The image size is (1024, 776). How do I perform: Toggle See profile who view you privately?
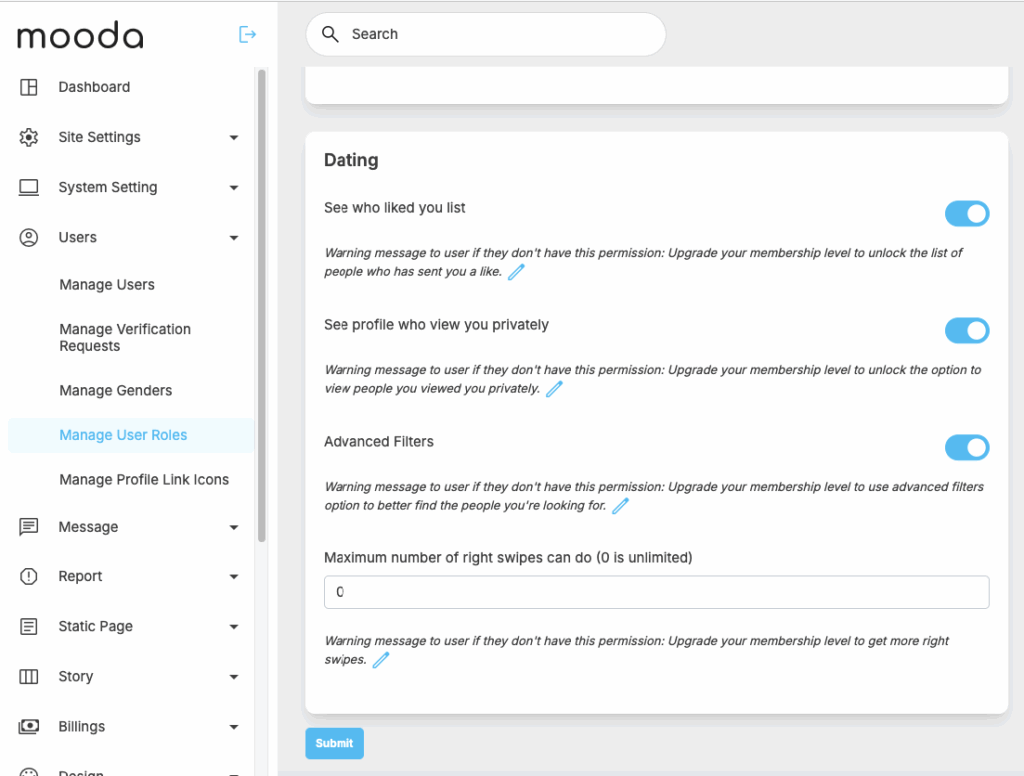(966, 331)
